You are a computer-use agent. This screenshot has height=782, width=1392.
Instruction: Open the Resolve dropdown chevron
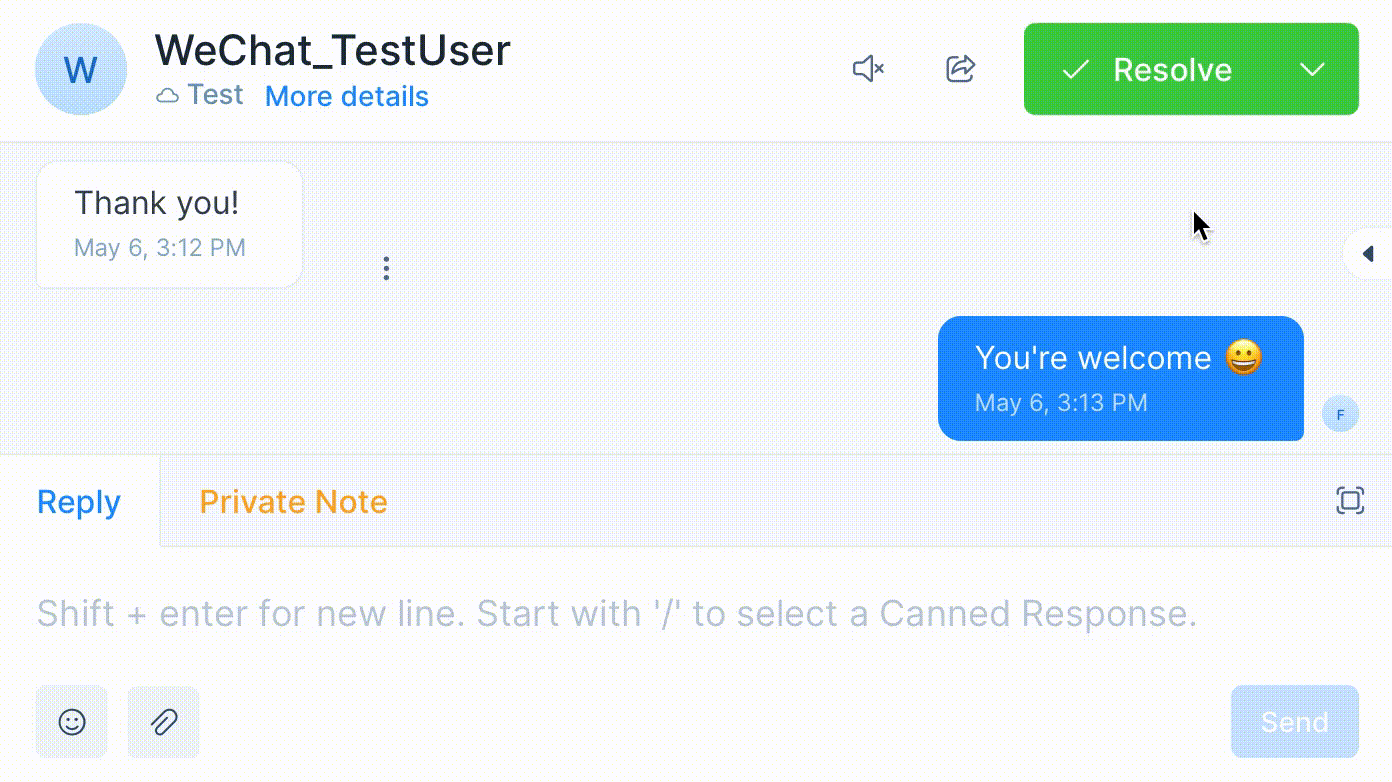(x=1312, y=69)
